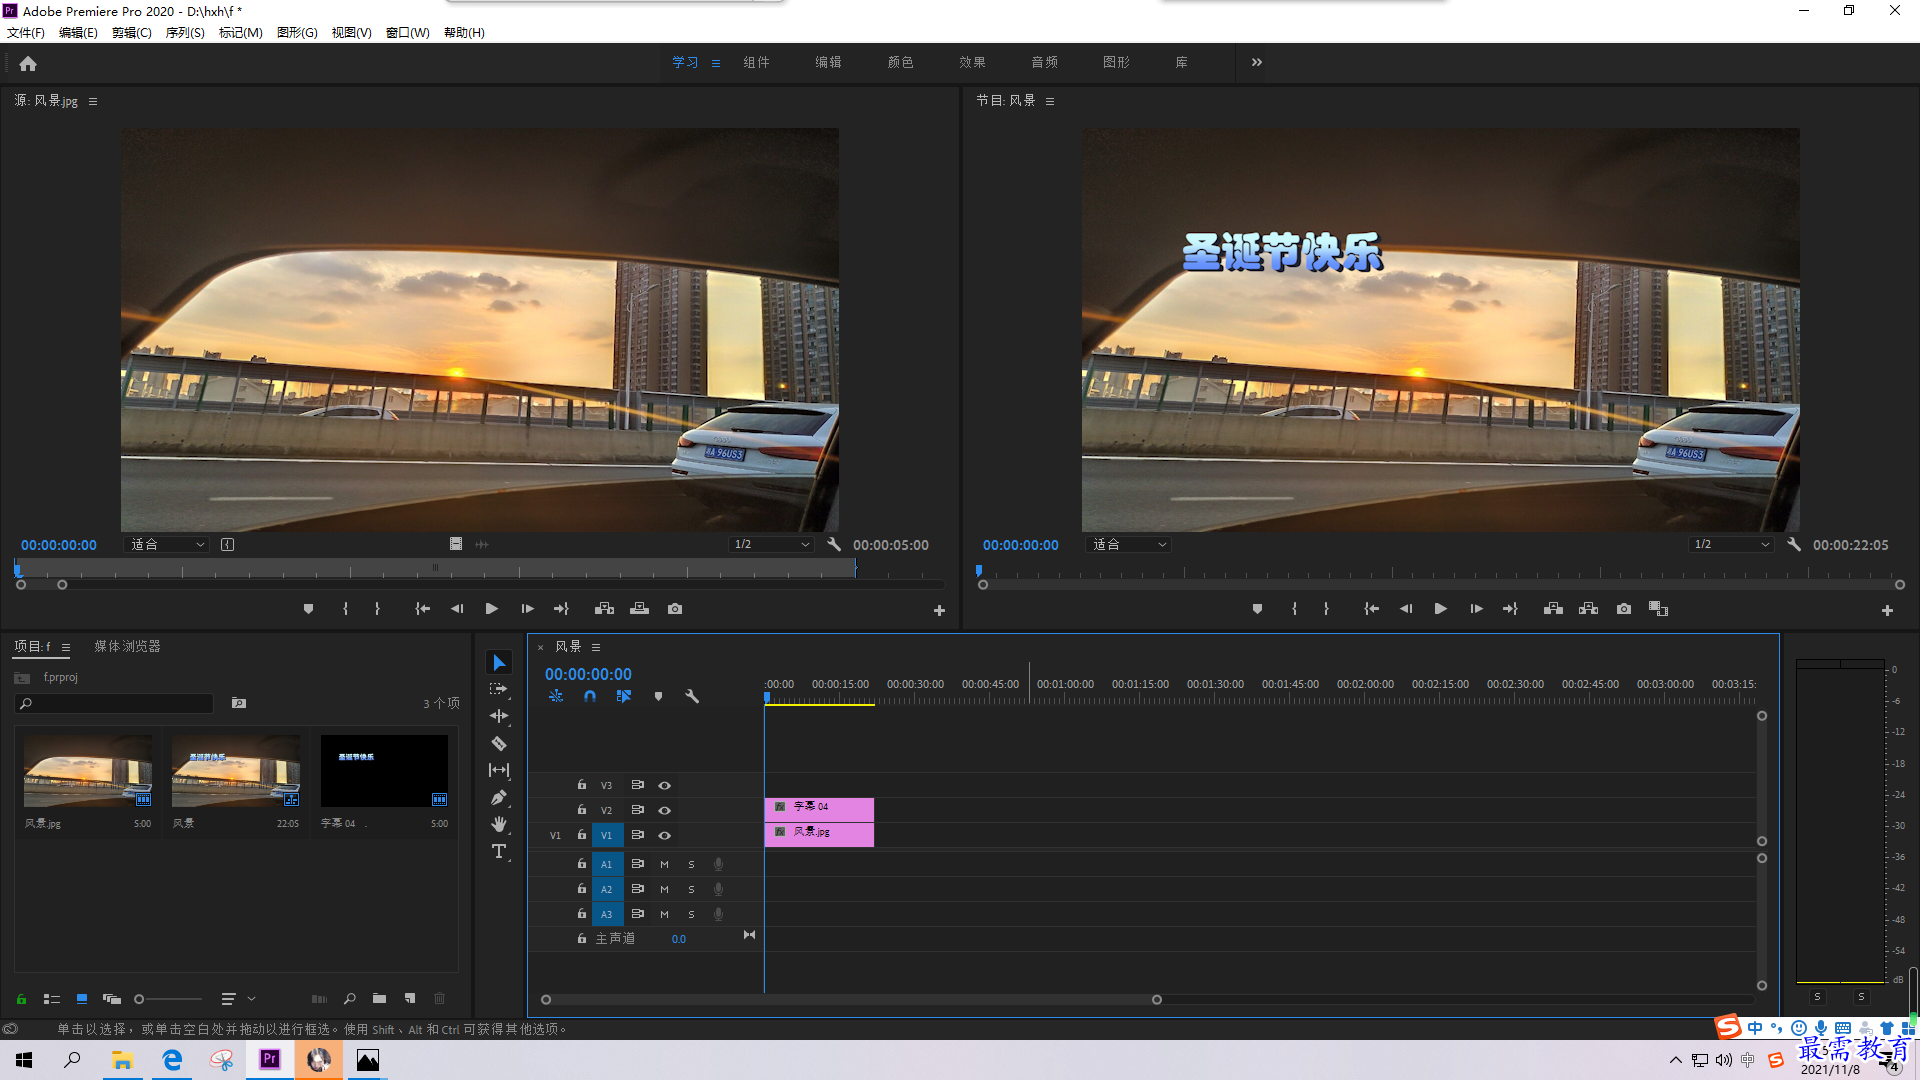1920x1080 pixels.
Task: Click New Item icon in Project panel
Action: pos(410,998)
